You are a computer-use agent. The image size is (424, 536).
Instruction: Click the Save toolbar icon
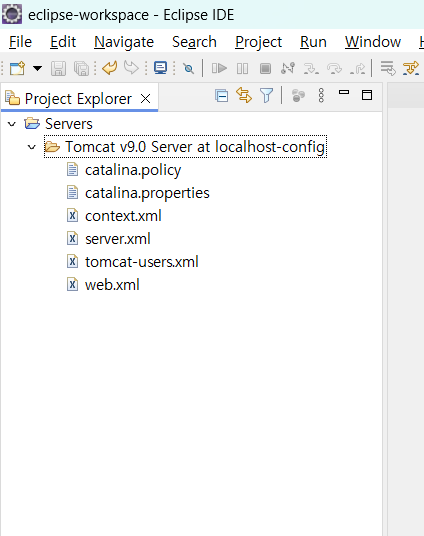58,68
